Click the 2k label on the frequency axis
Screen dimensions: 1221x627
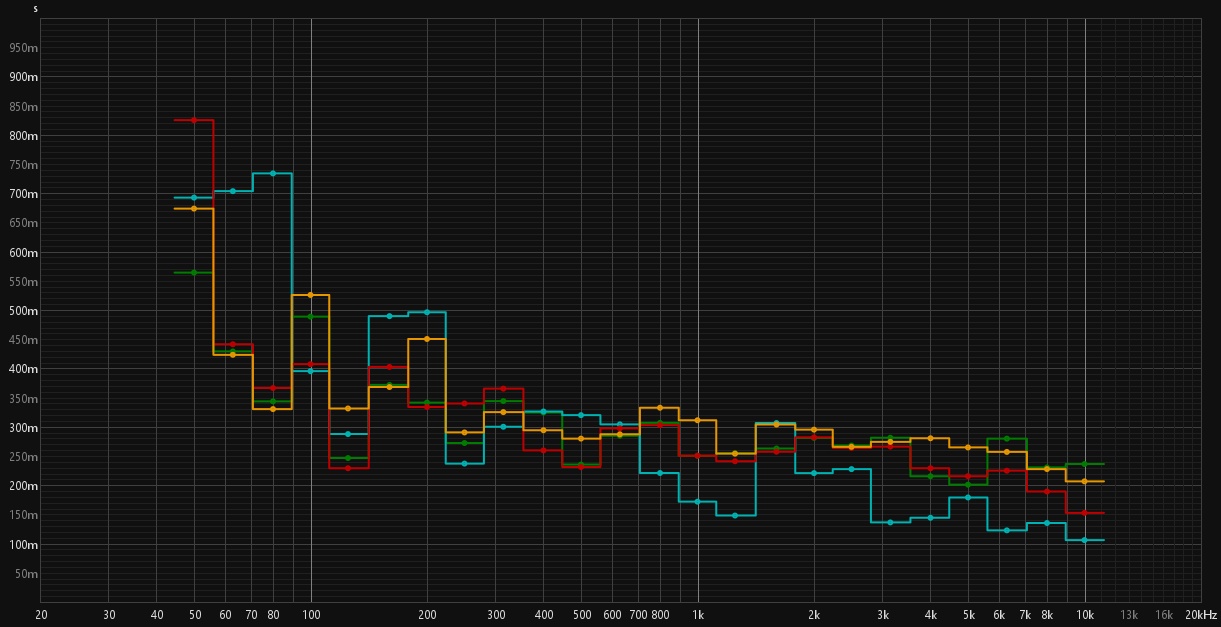tap(814, 614)
